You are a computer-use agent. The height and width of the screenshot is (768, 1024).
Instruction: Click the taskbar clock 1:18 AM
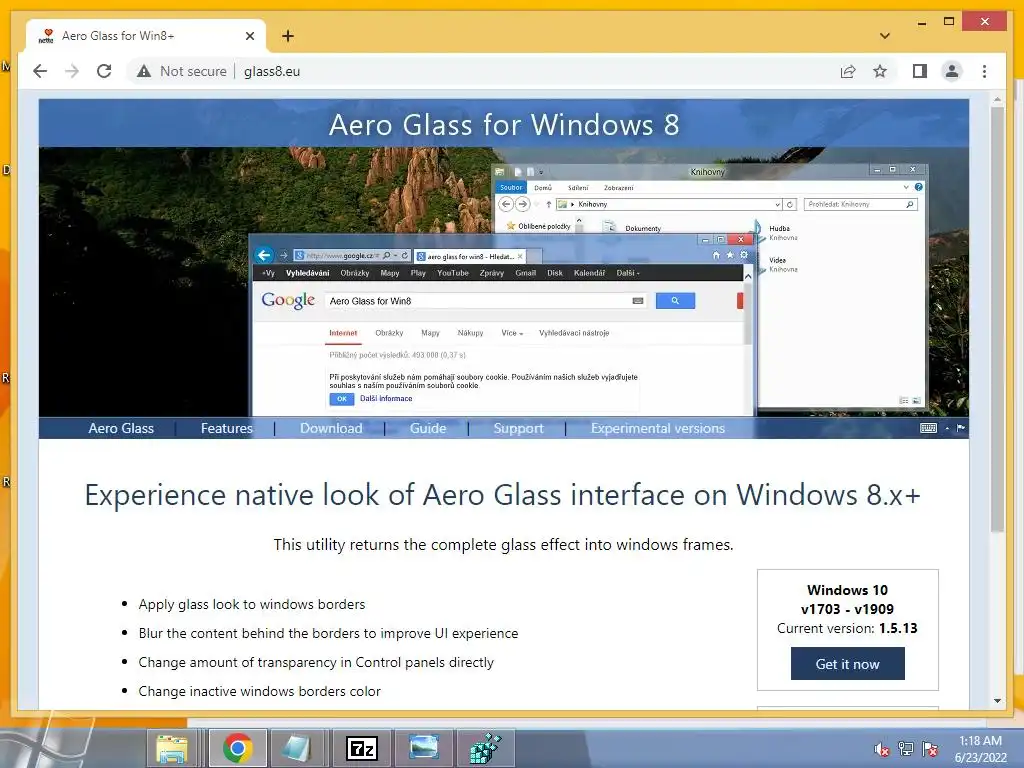coord(980,749)
